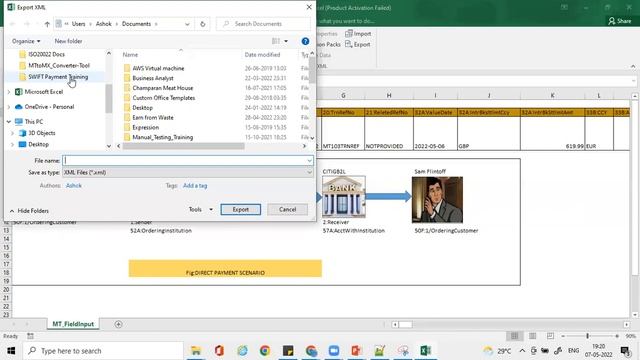The image size is (640, 360).
Task: Switch to Page Layout view
Action: click(532, 336)
